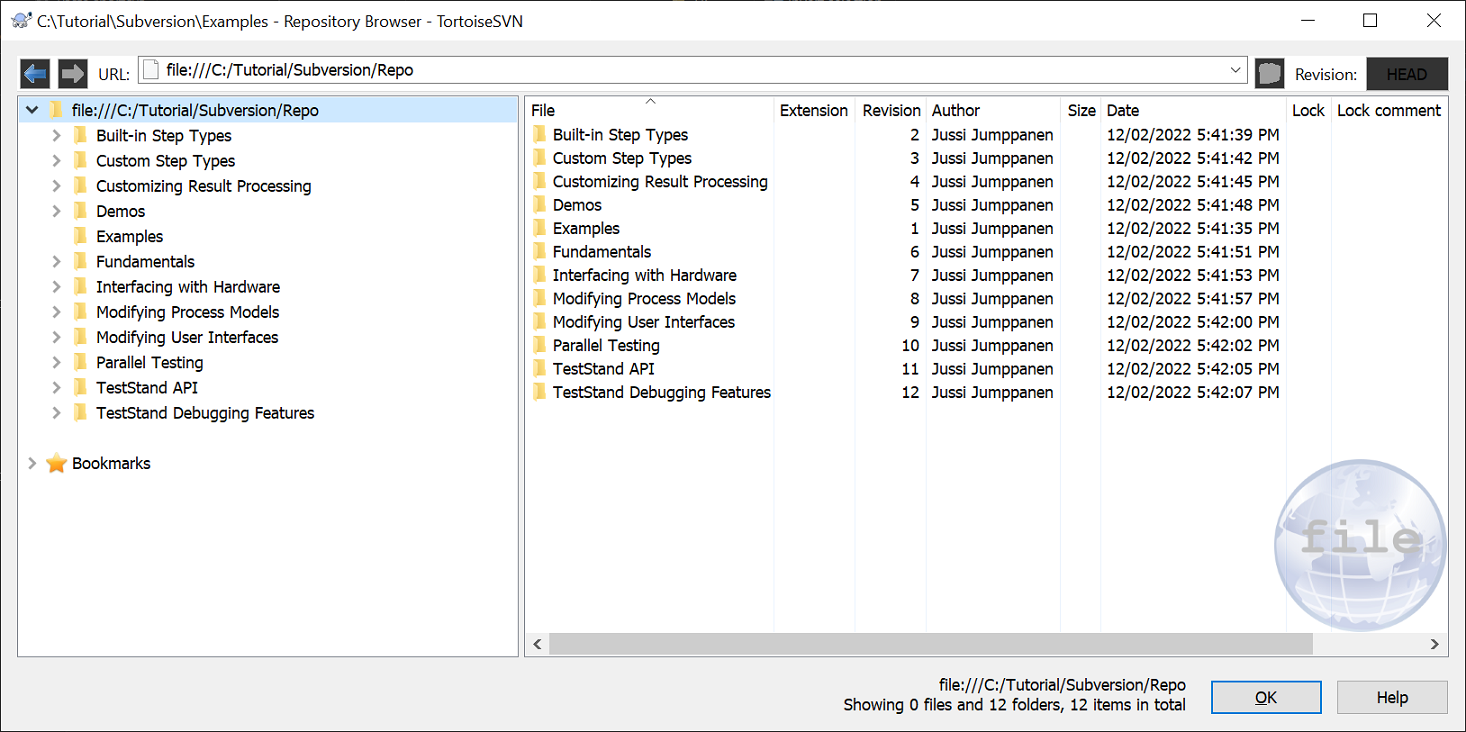Select Modifying User Interfaces in the tree
The width and height of the screenshot is (1466, 732).
point(187,337)
